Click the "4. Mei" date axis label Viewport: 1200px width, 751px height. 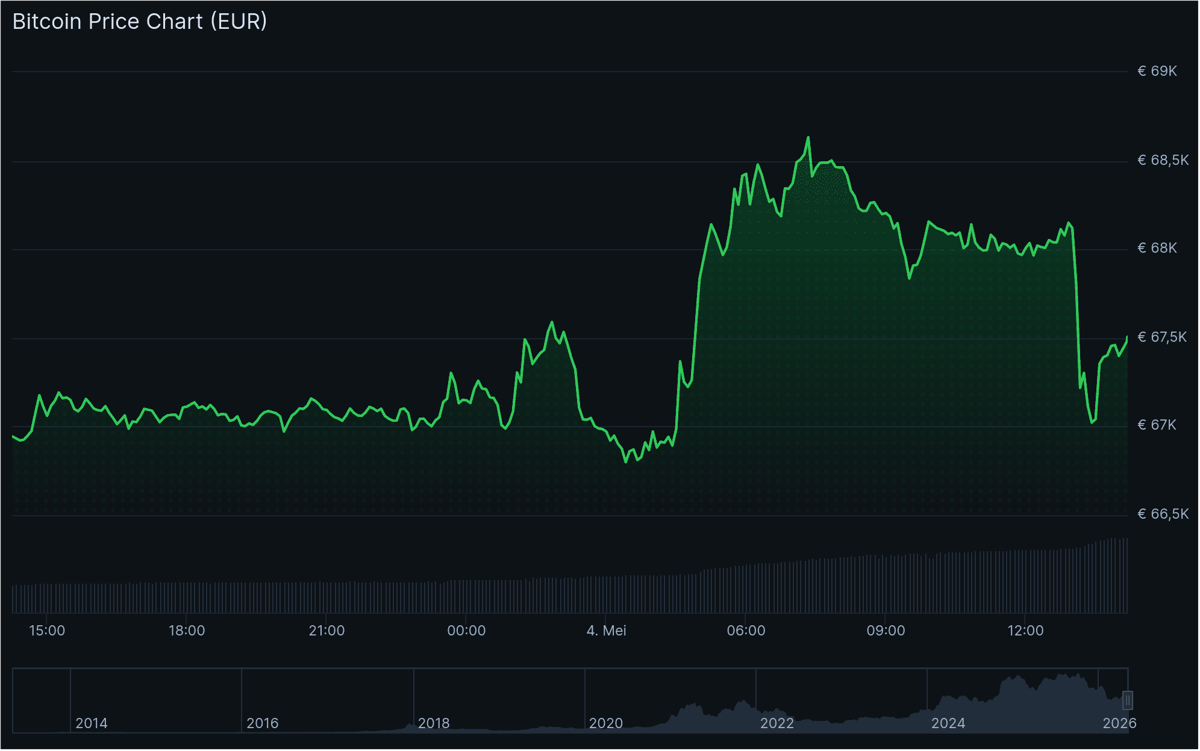pos(606,631)
